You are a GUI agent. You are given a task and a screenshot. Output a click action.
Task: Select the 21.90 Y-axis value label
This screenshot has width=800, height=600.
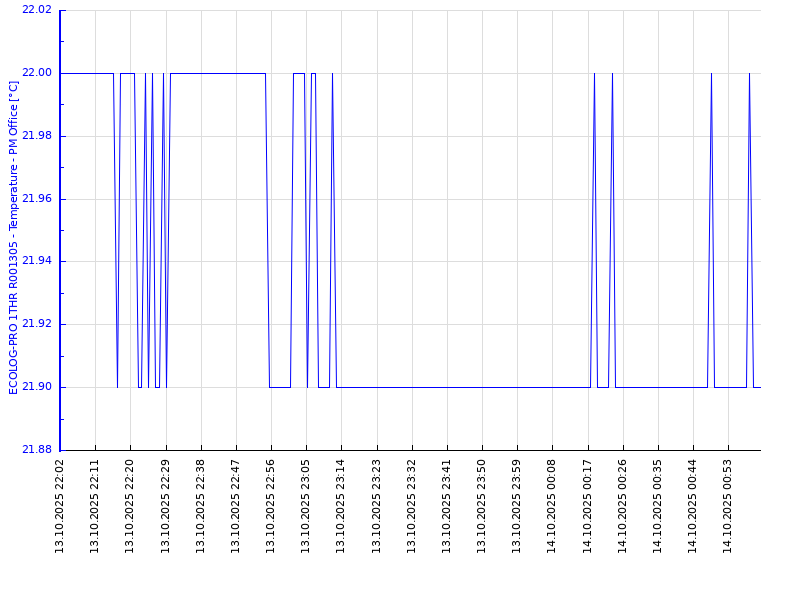pyautogui.click(x=37, y=387)
